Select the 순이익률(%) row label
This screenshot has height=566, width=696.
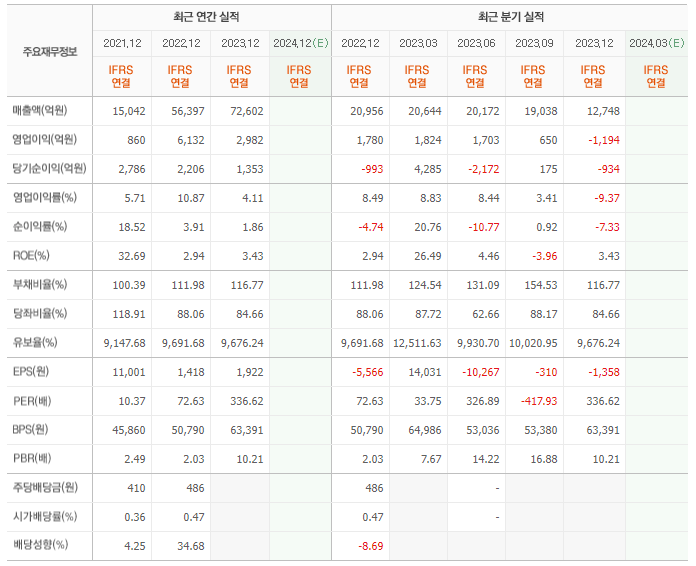pos(40,226)
